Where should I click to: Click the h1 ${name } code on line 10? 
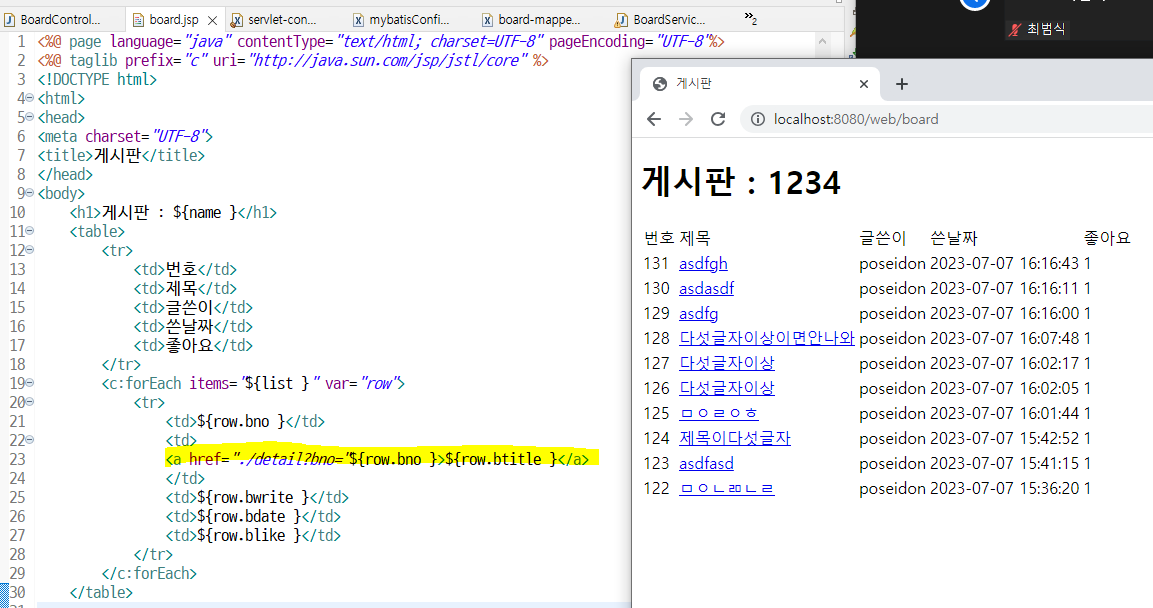click(x=174, y=212)
